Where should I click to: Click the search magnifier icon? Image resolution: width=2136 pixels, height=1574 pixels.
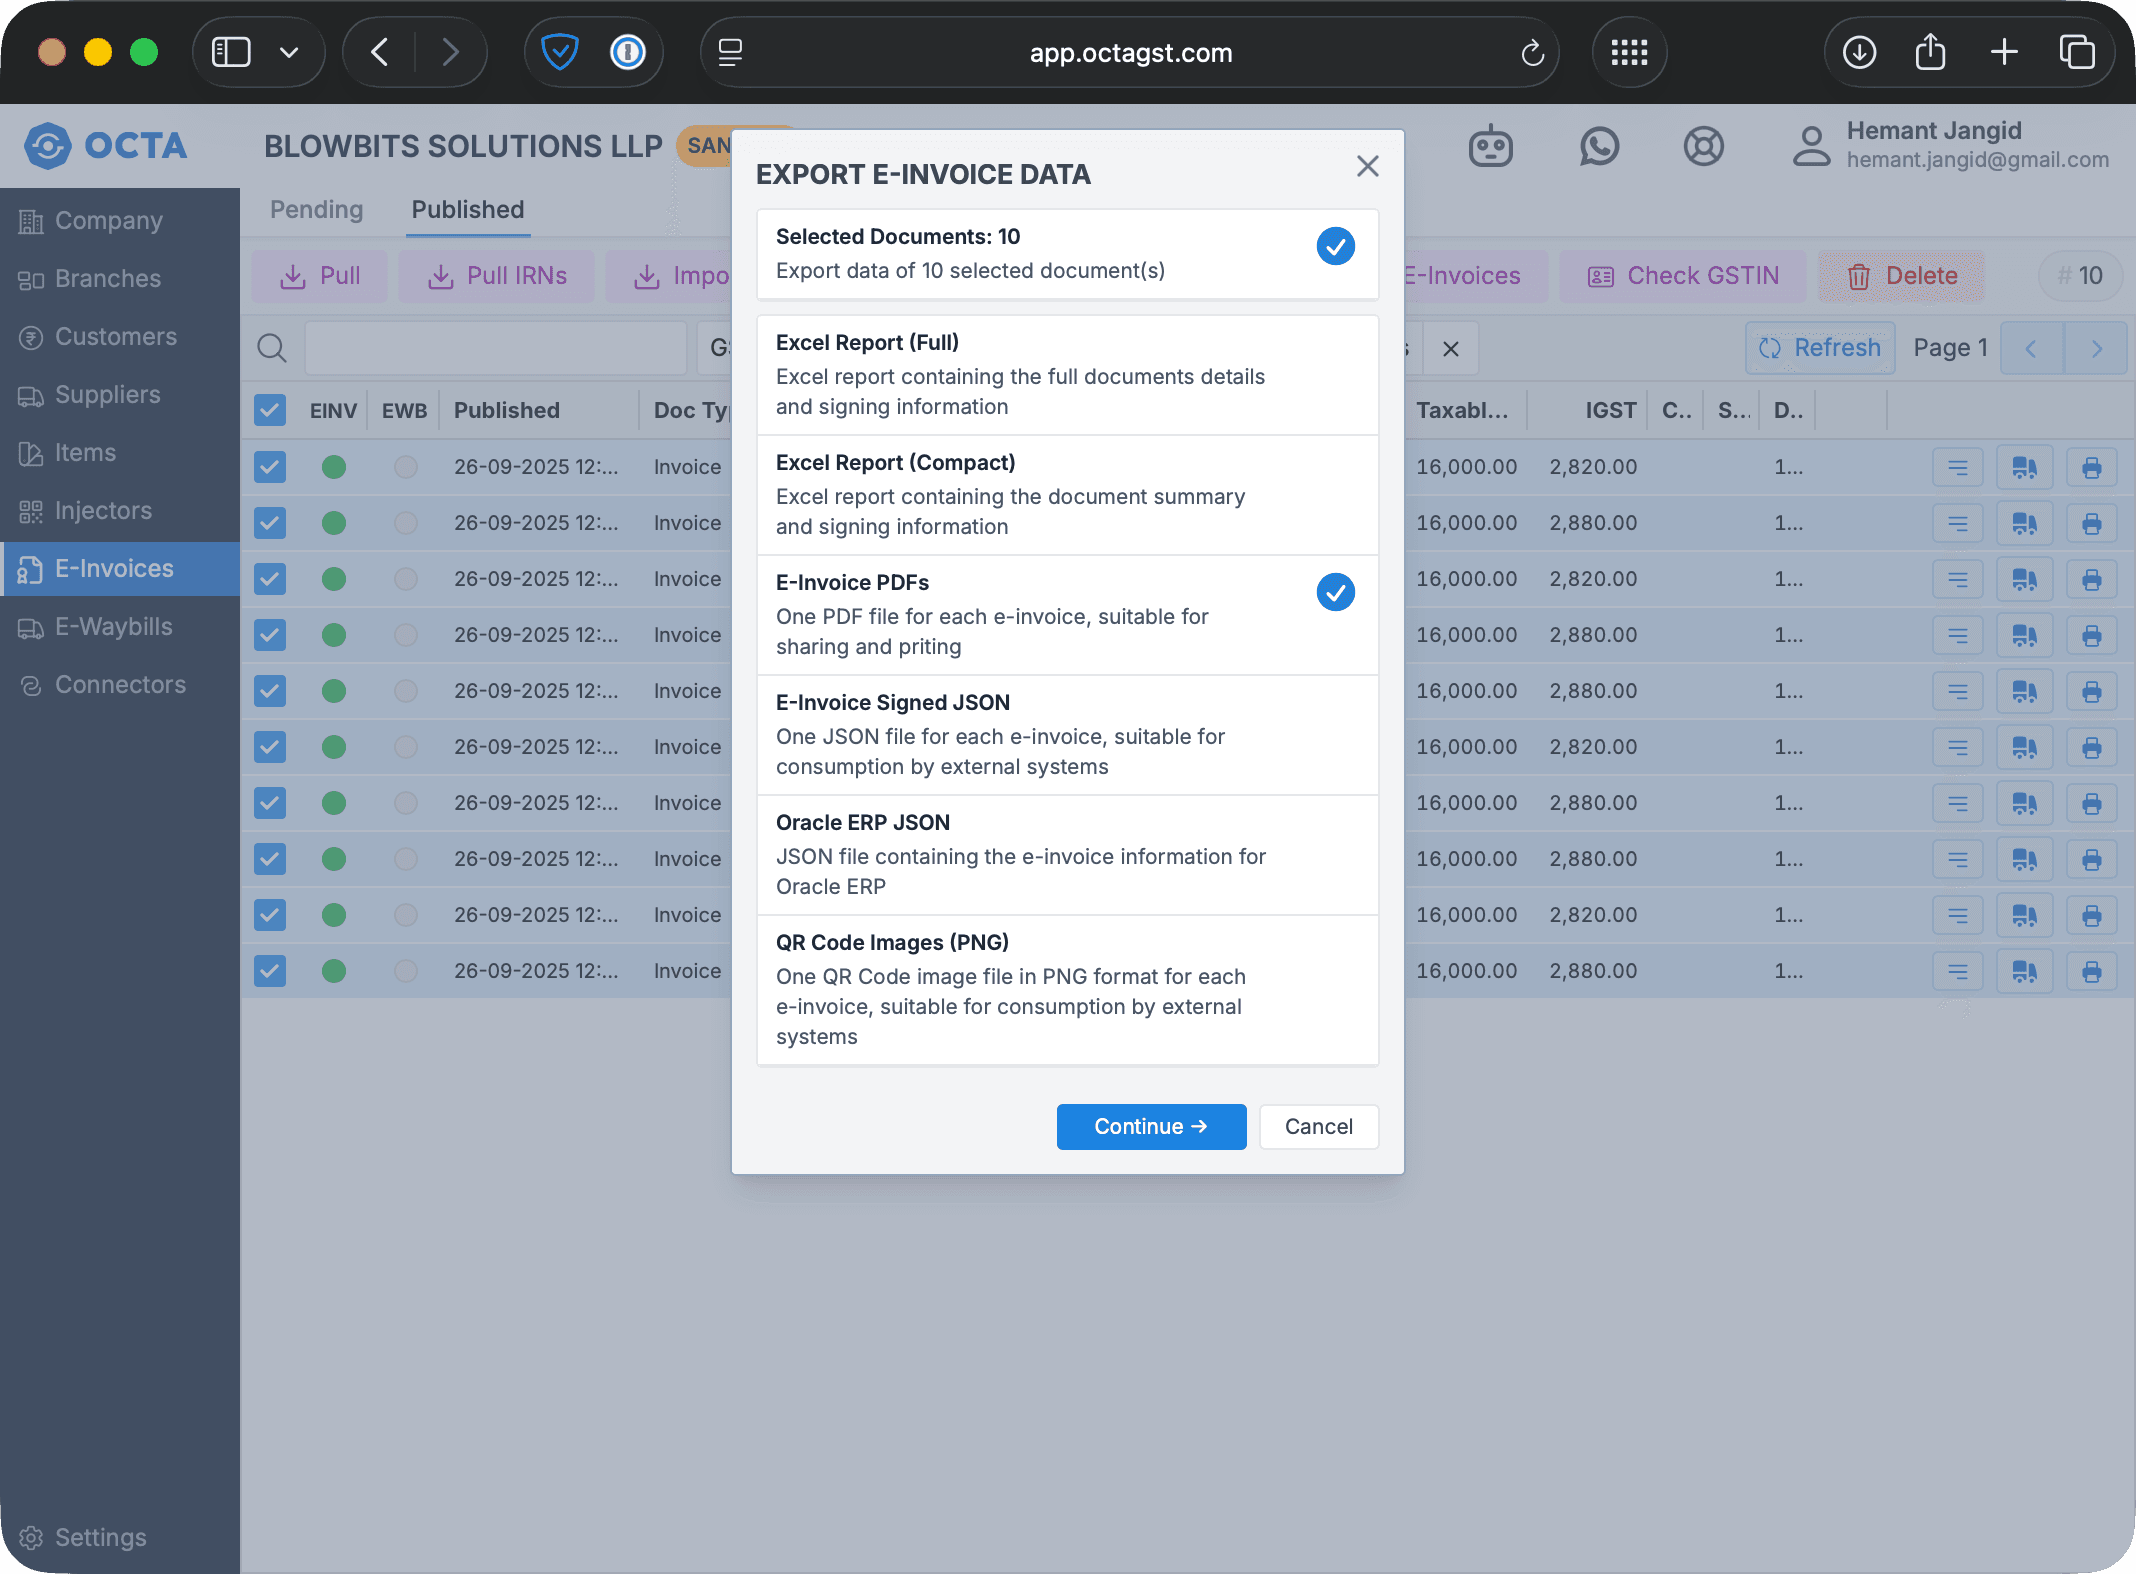pyautogui.click(x=272, y=348)
